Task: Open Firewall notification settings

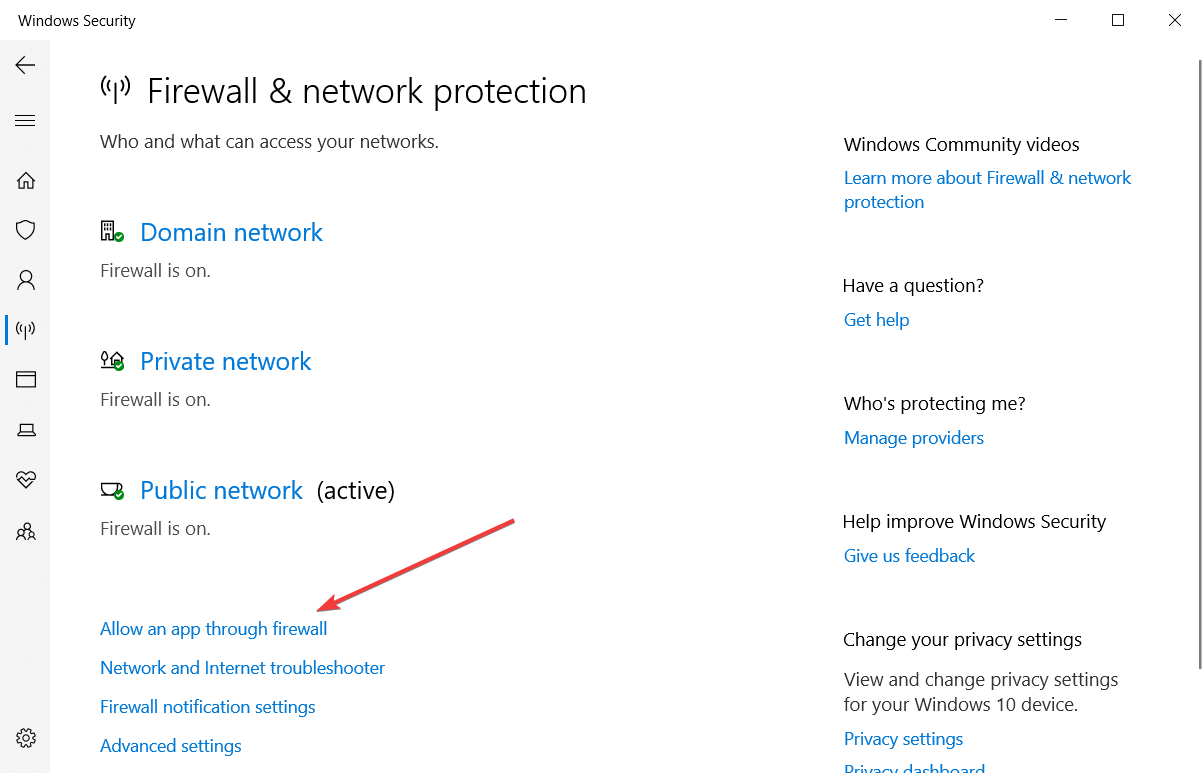Action: pos(207,707)
